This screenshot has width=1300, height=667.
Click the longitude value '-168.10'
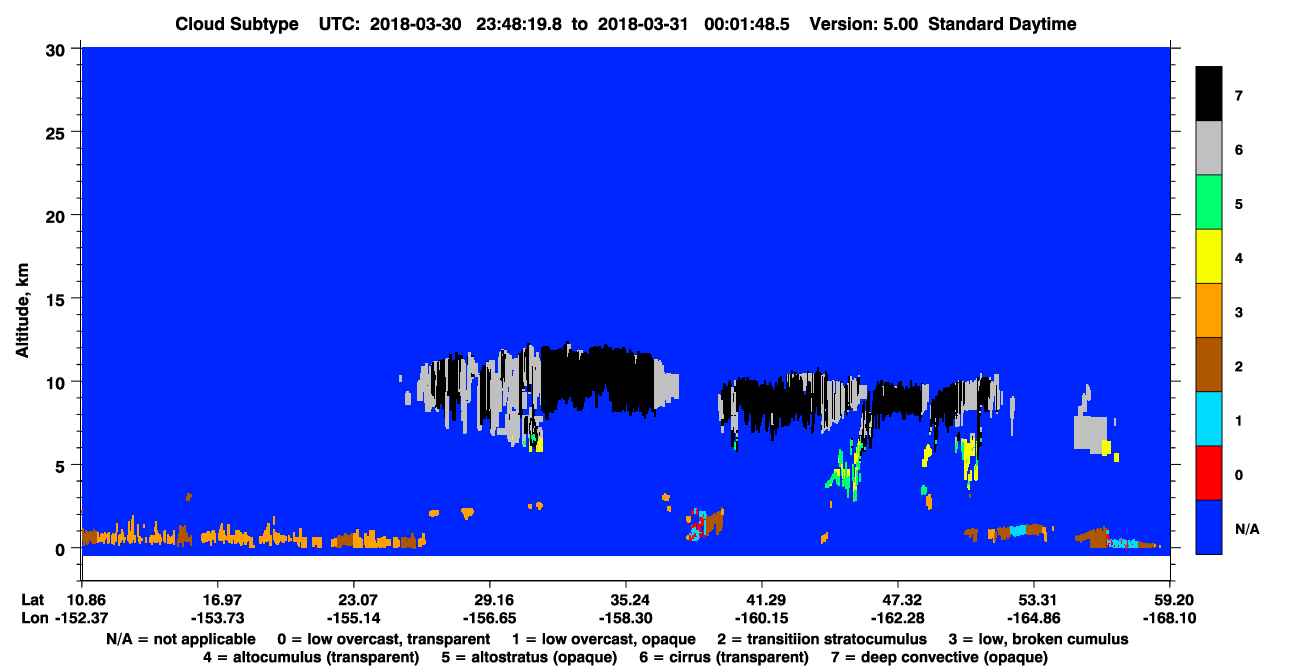tap(1170, 618)
